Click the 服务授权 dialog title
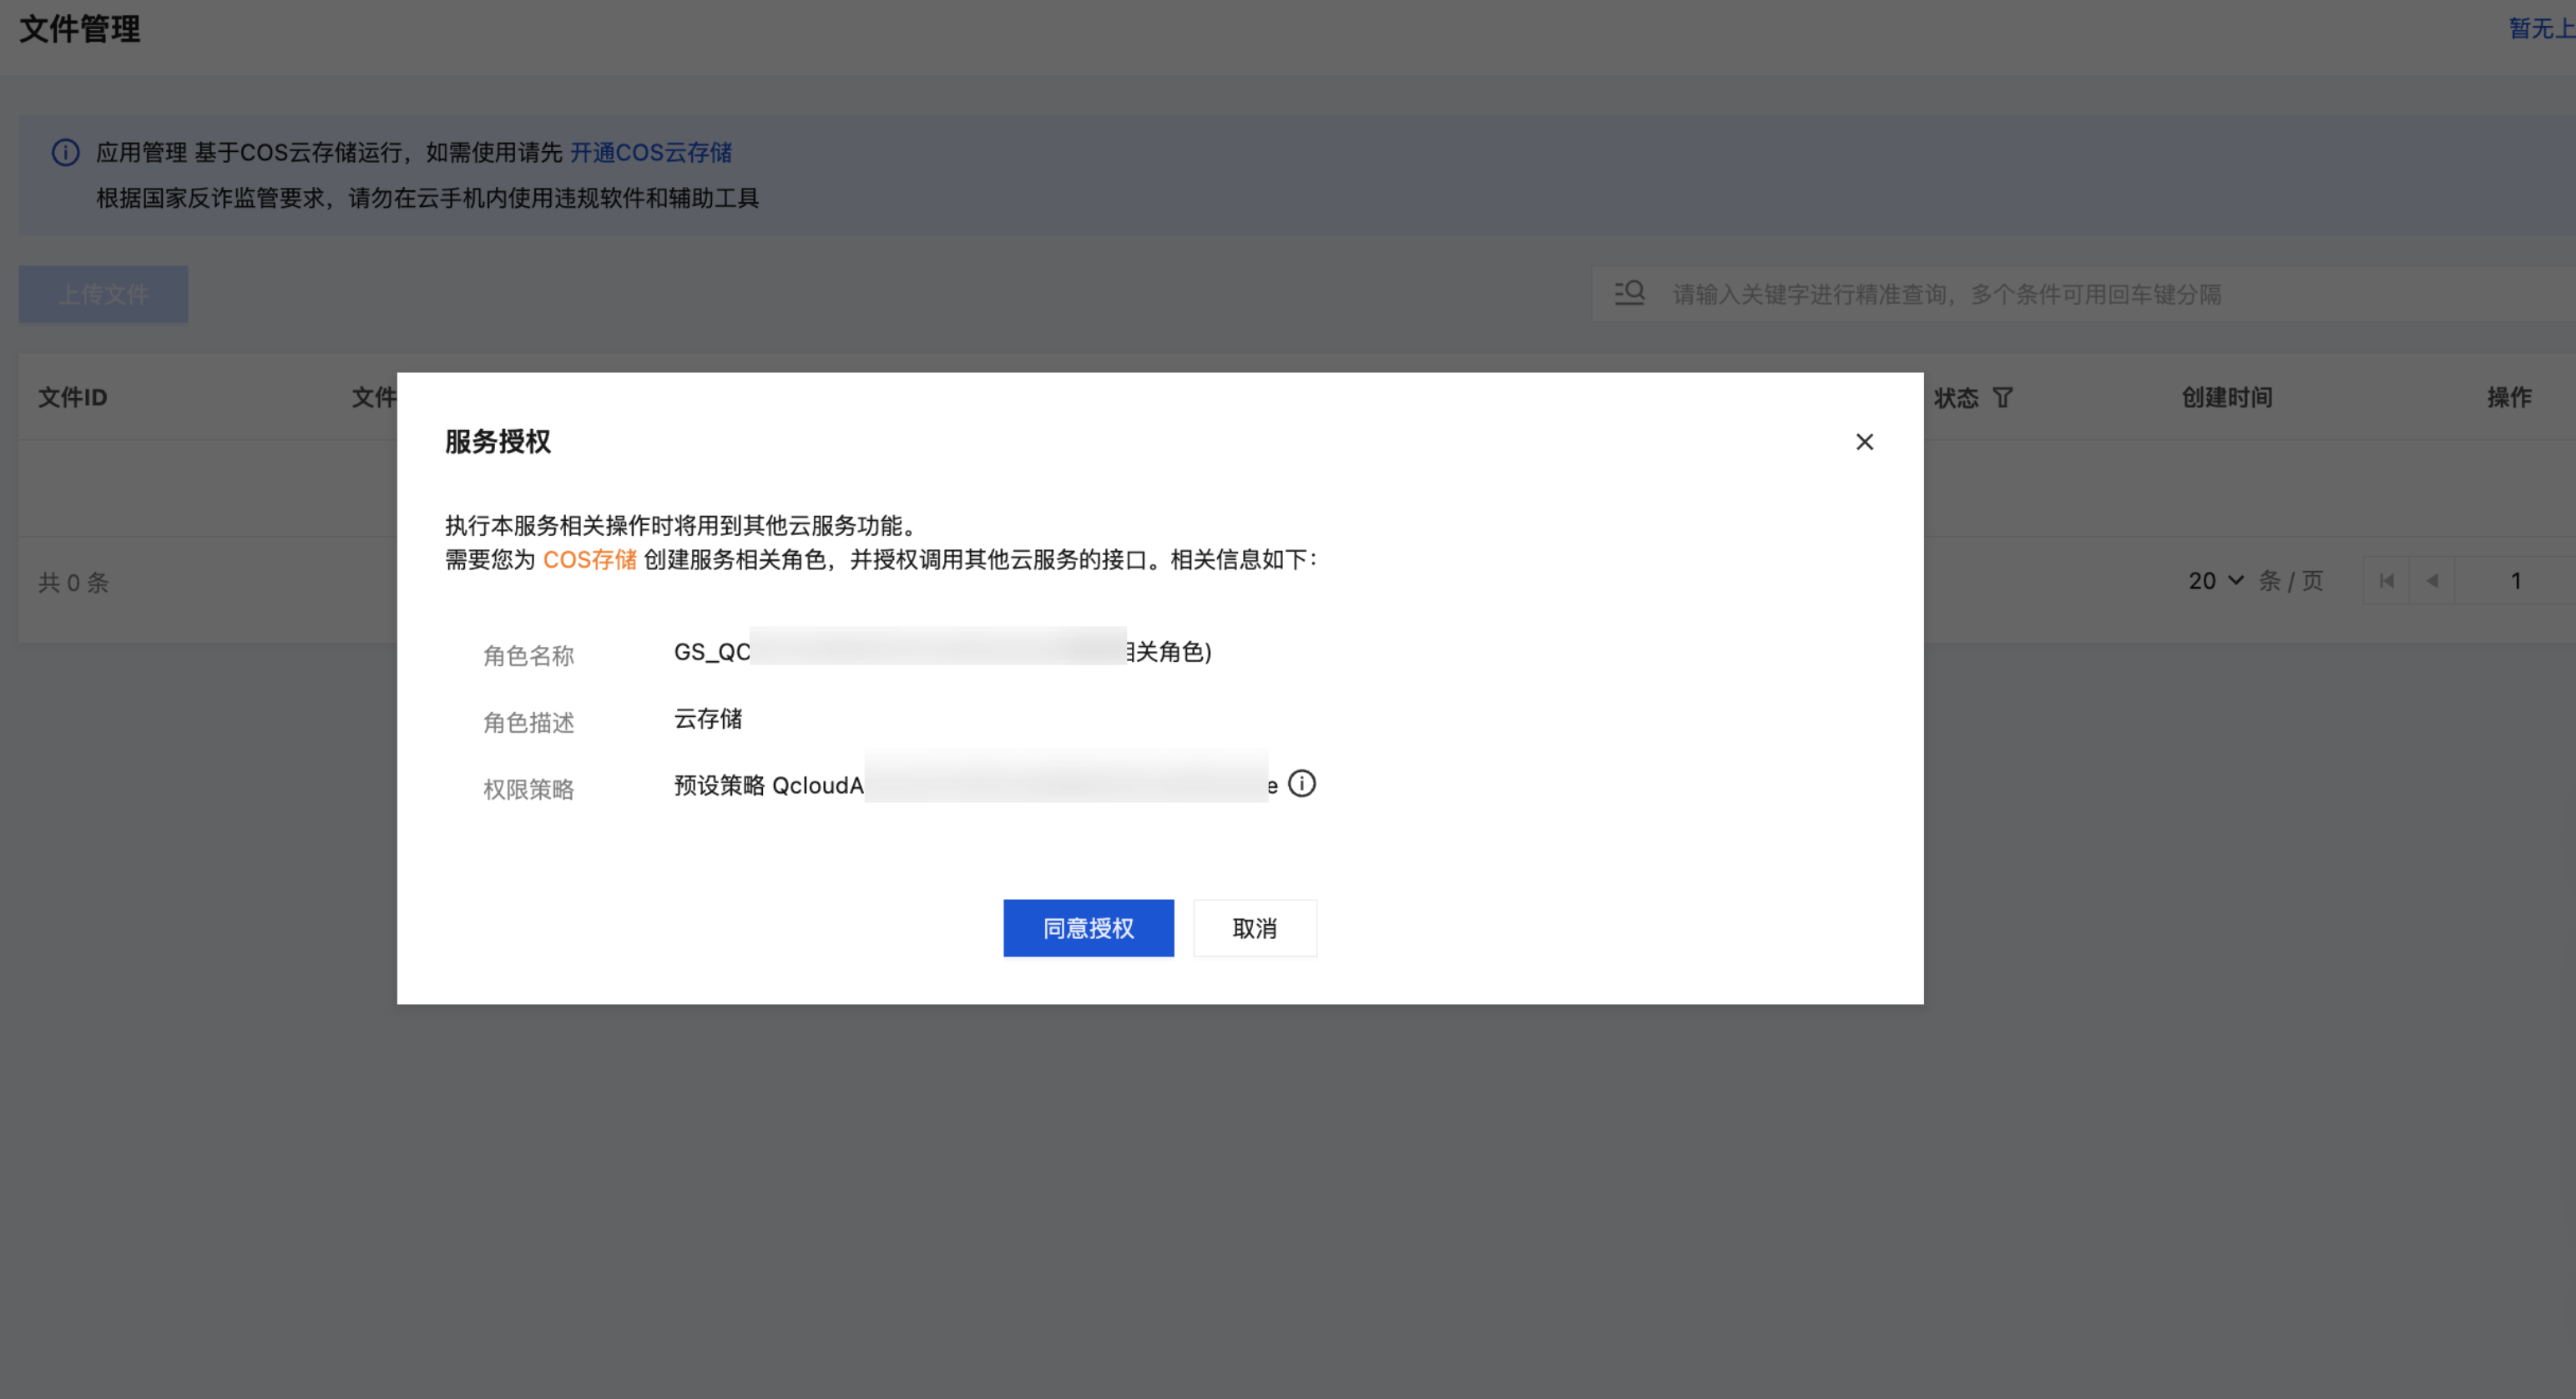 point(498,441)
